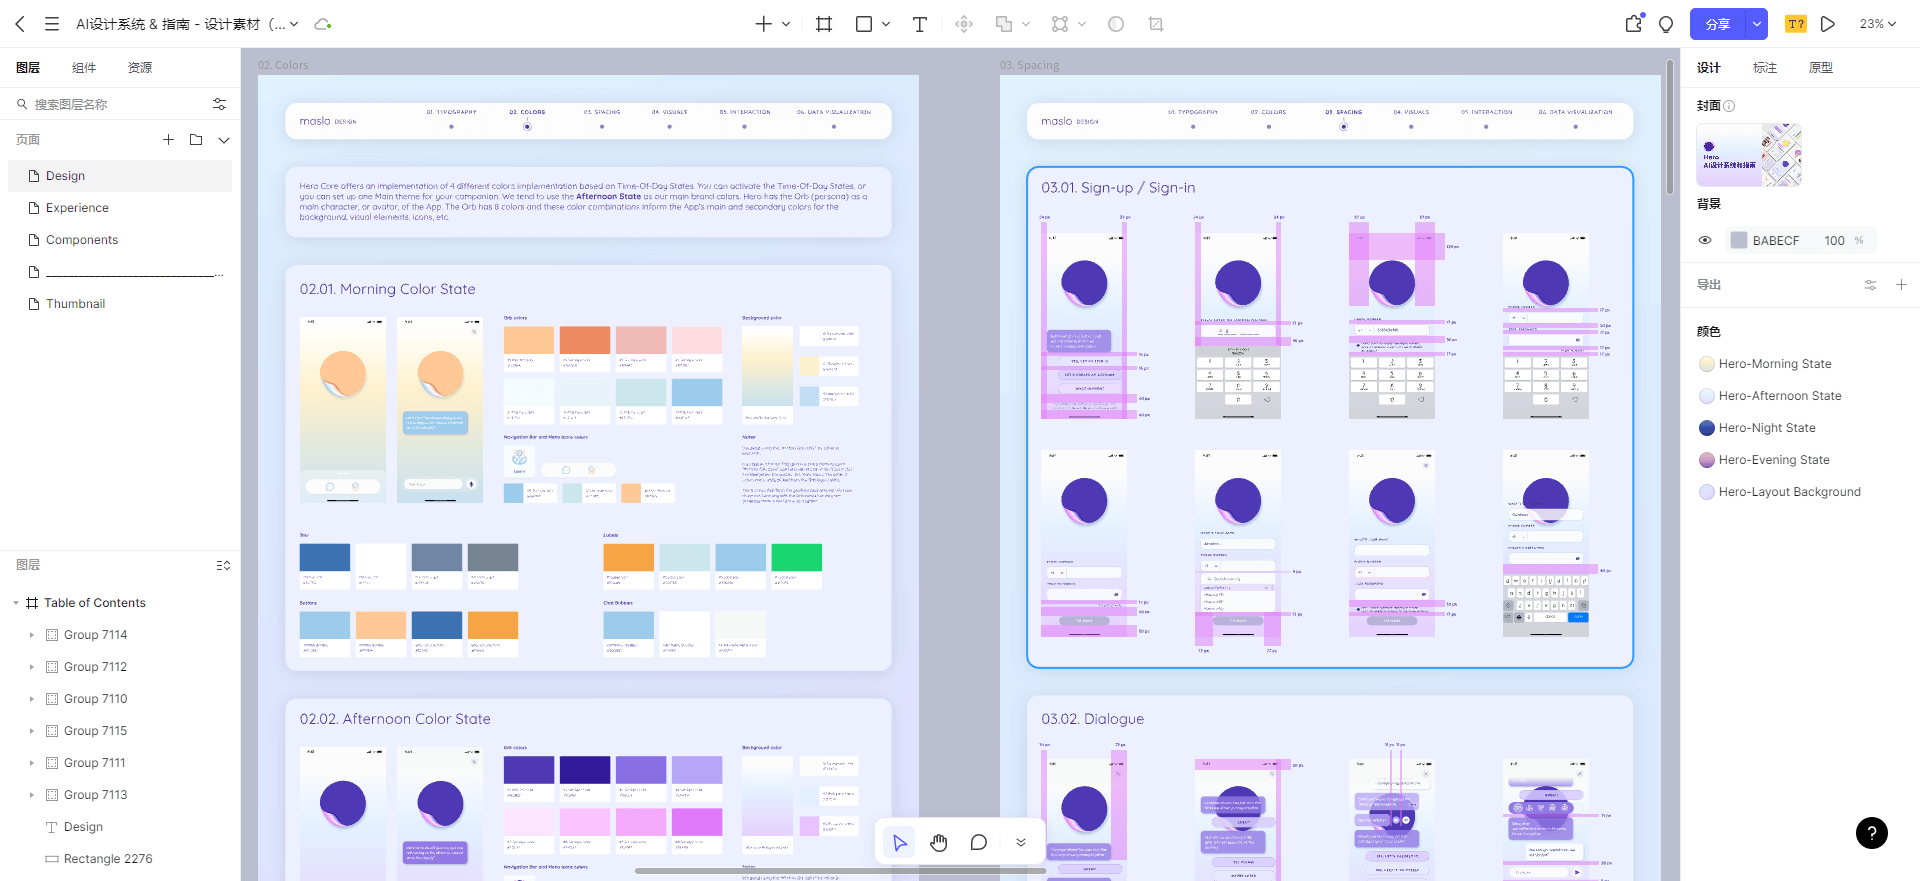Start prototype preview with play icon
The width and height of the screenshot is (1920, 881).
coord(1828,24)
